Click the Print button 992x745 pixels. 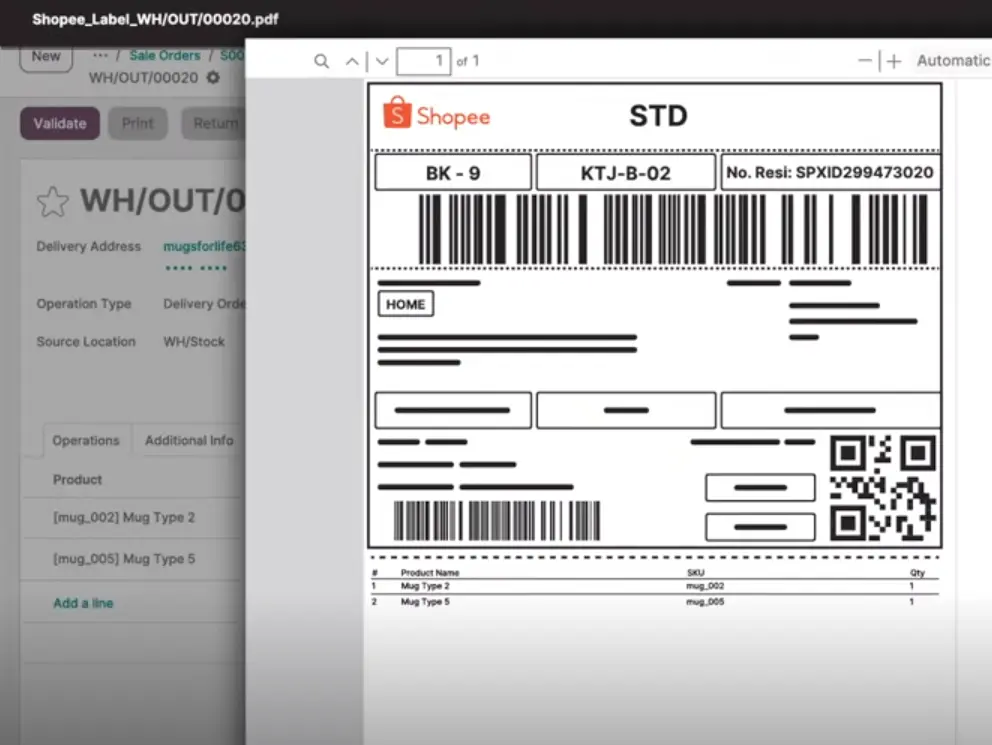click(137, 123)
